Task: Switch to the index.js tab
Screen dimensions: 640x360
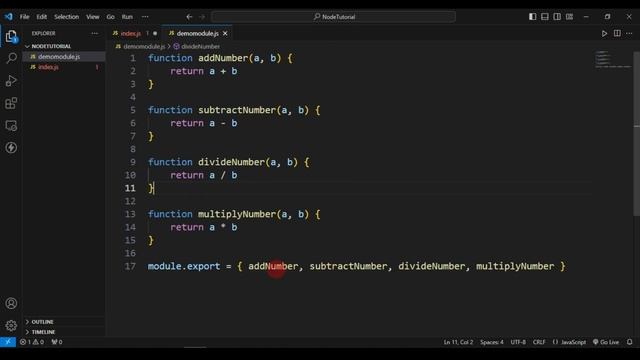Action: 131,33
